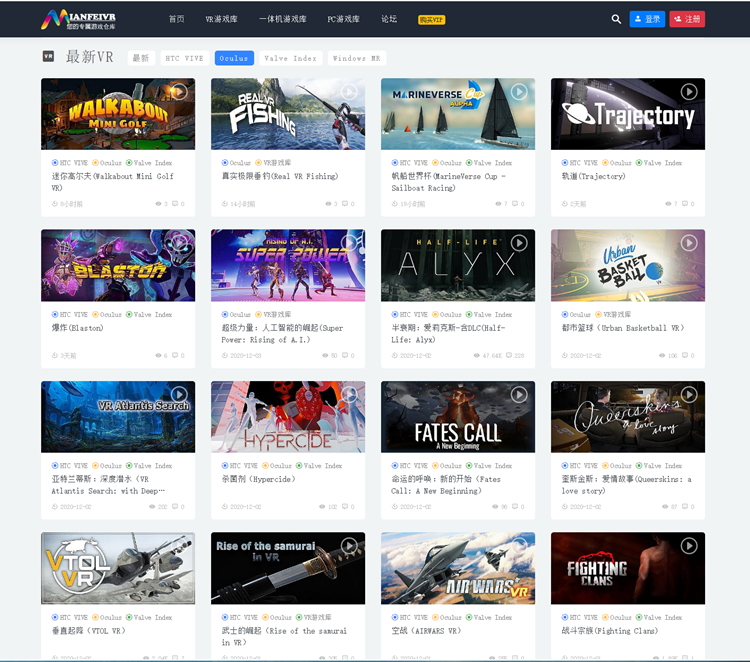Open the Urban Basketball thumbnail image
750x662 pixels.
[628, 265]
